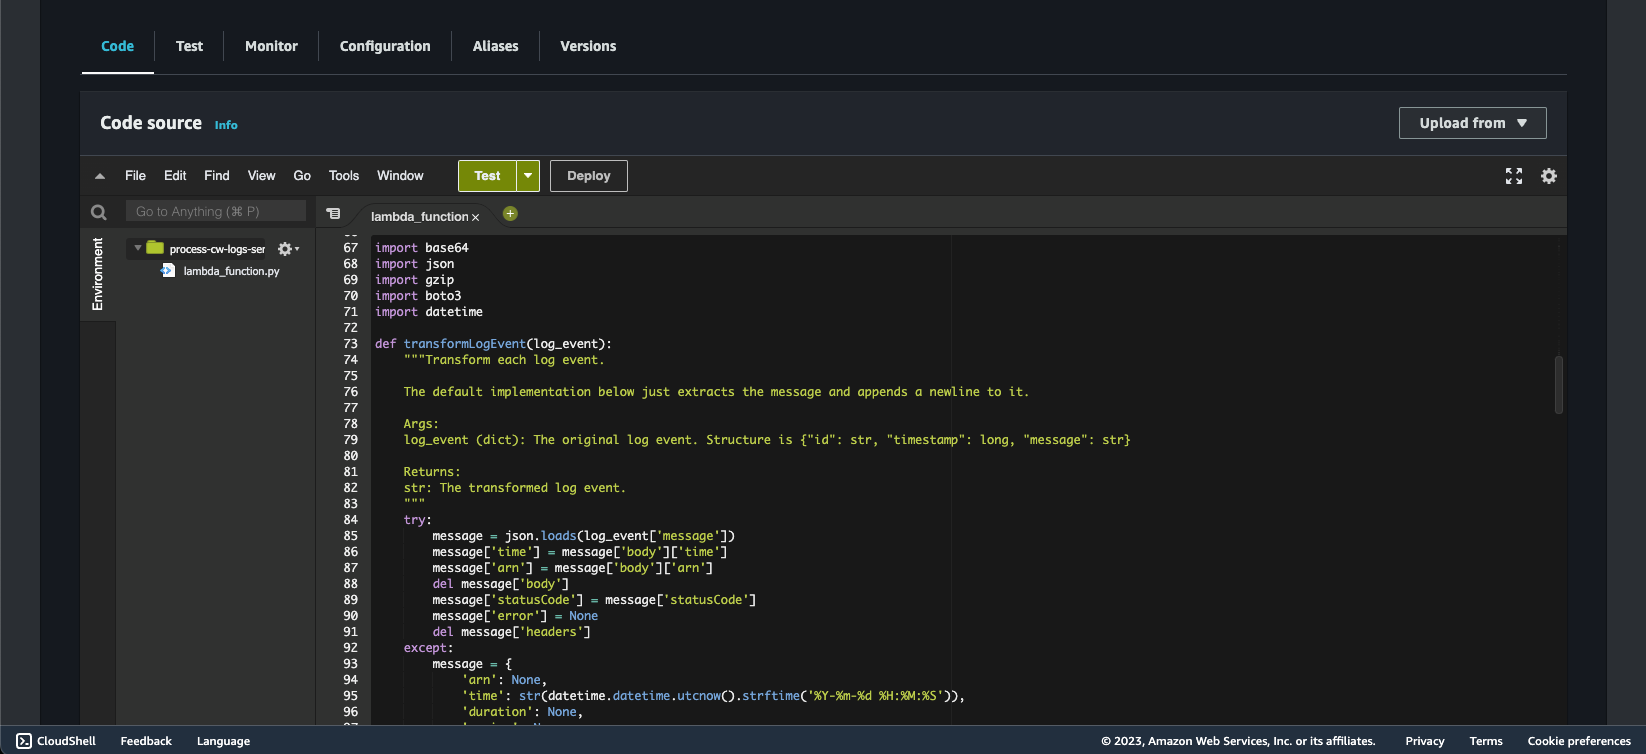Close the lambda_function tab
Image resolution: width=1646 pixels, height=754 pixels.
(476, 217)
